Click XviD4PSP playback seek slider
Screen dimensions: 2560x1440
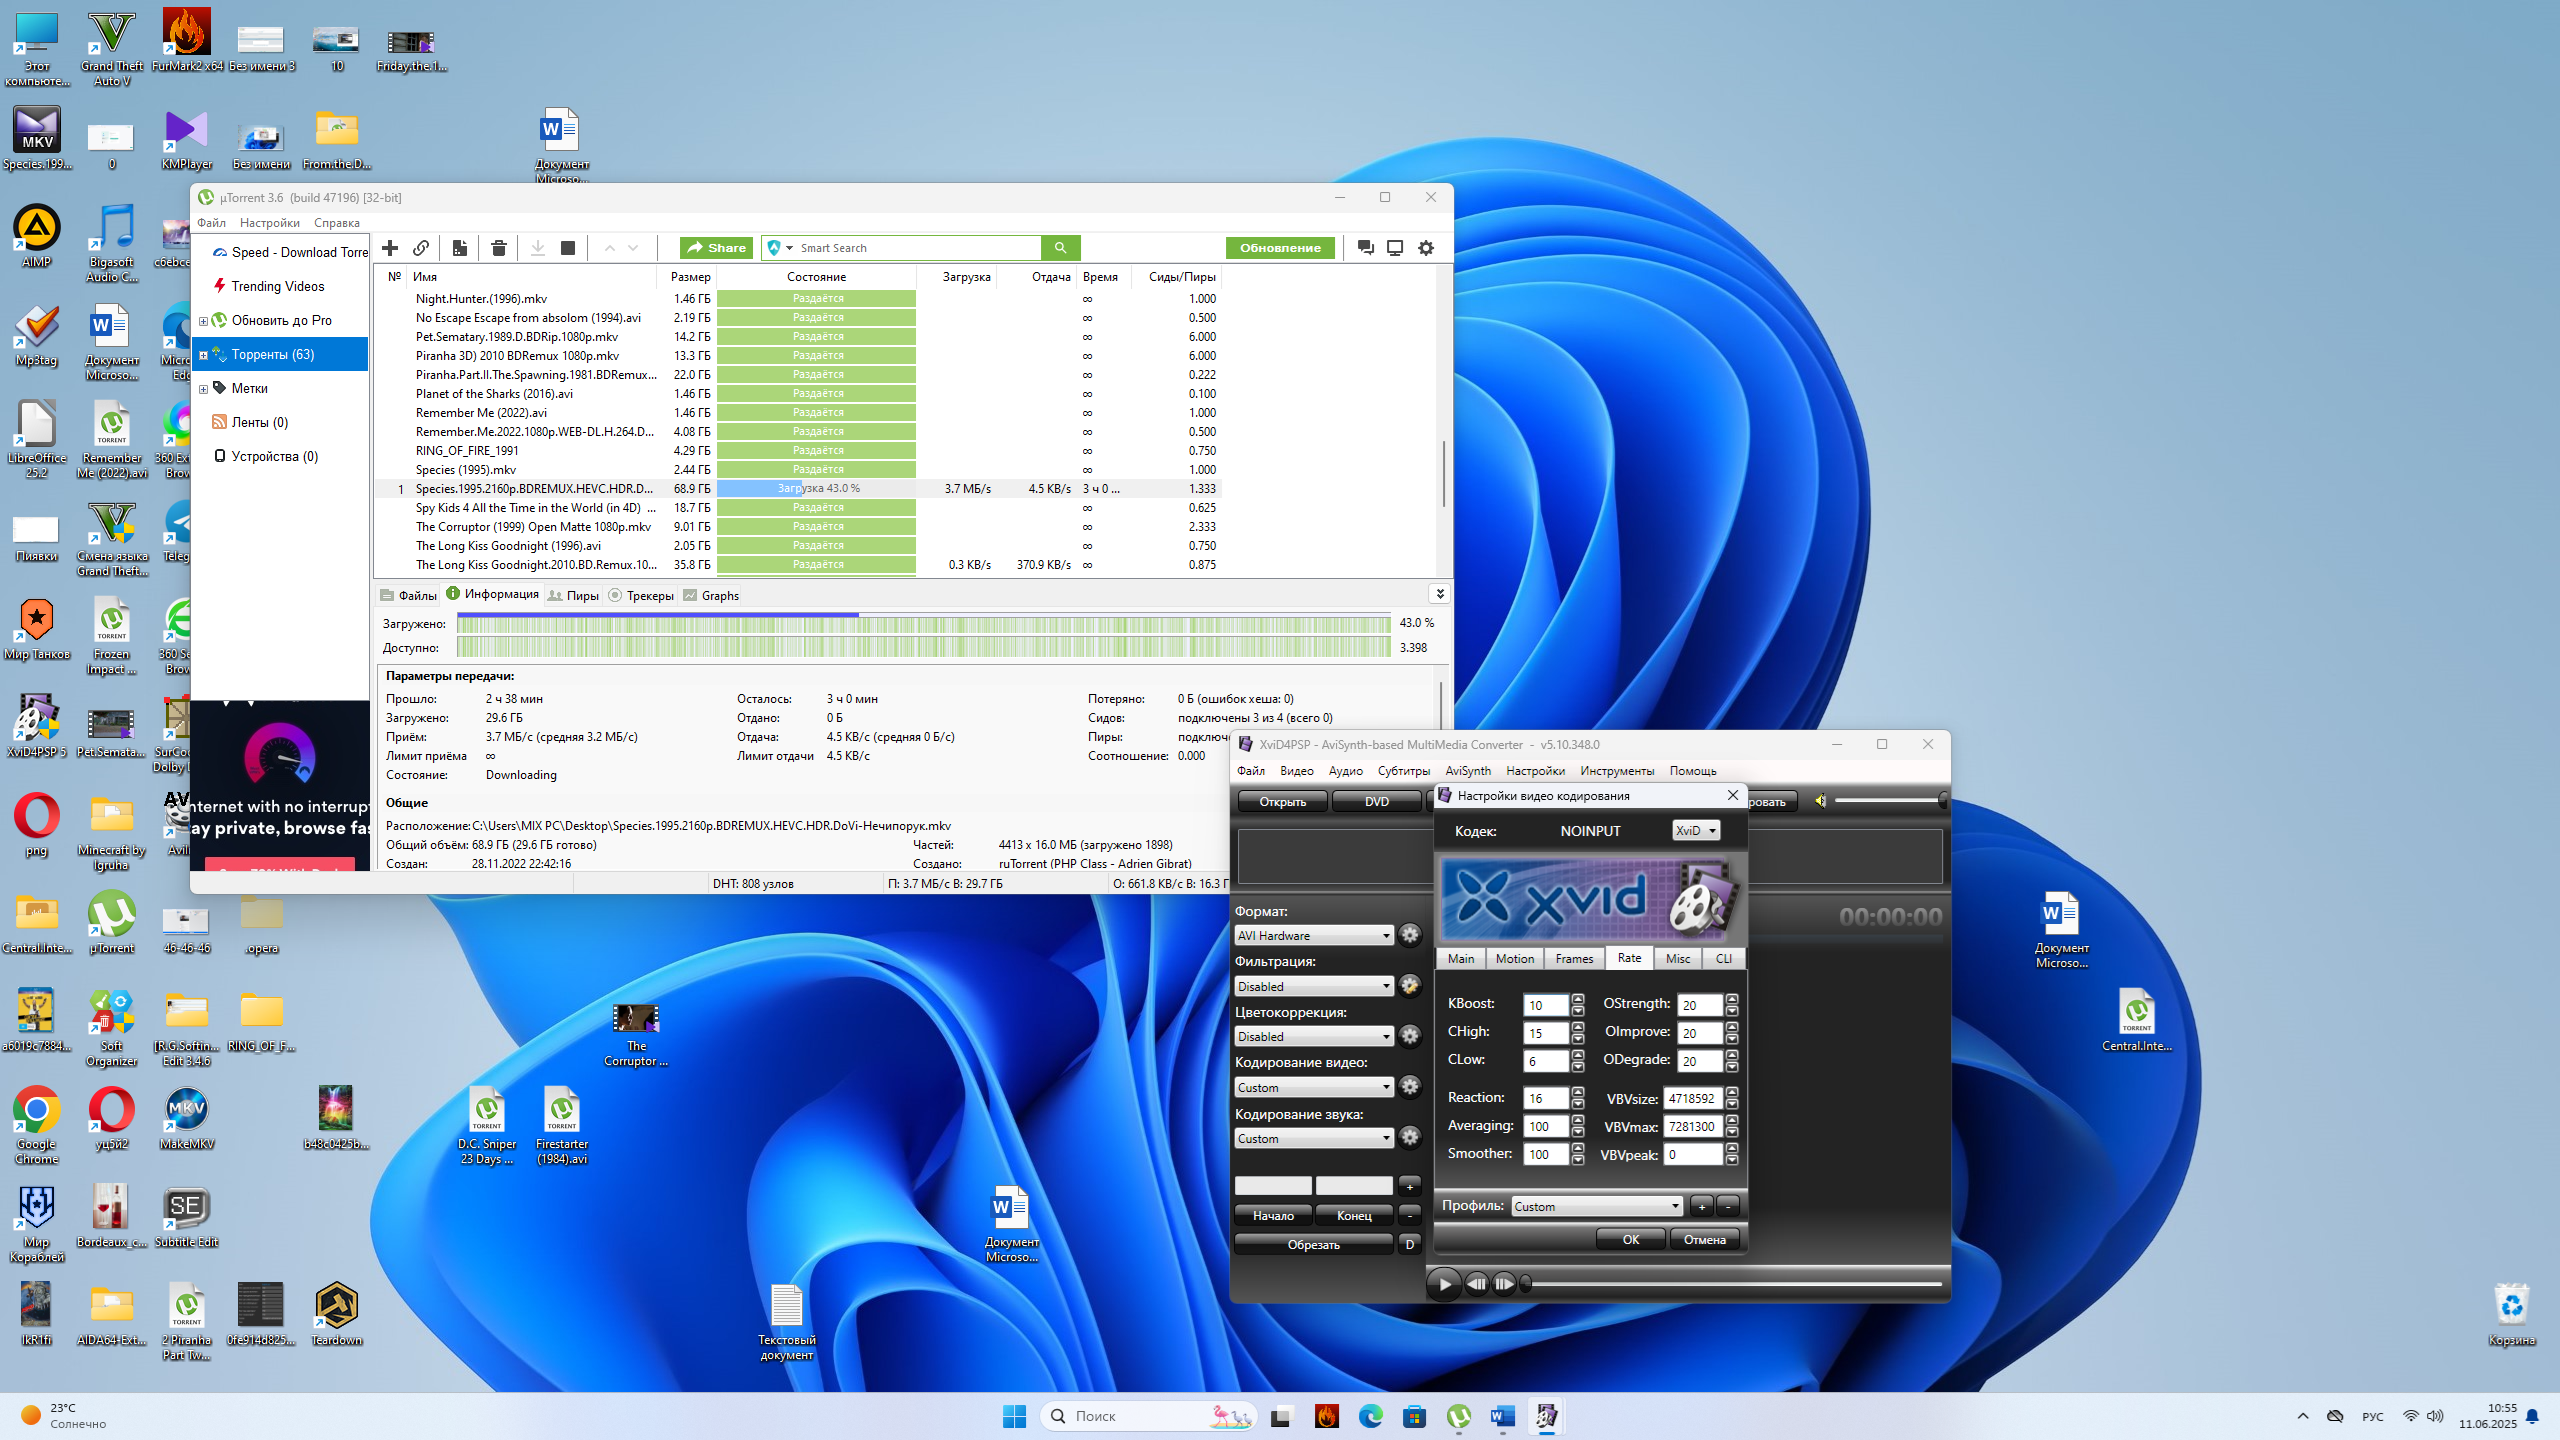click(x=1732, y=1284)
